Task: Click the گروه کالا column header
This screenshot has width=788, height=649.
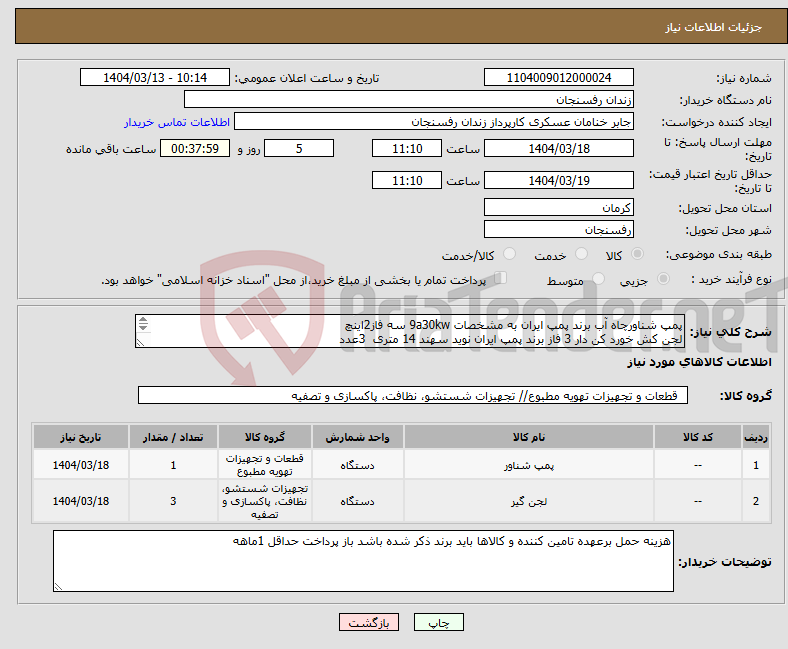Action: point(265,437)
